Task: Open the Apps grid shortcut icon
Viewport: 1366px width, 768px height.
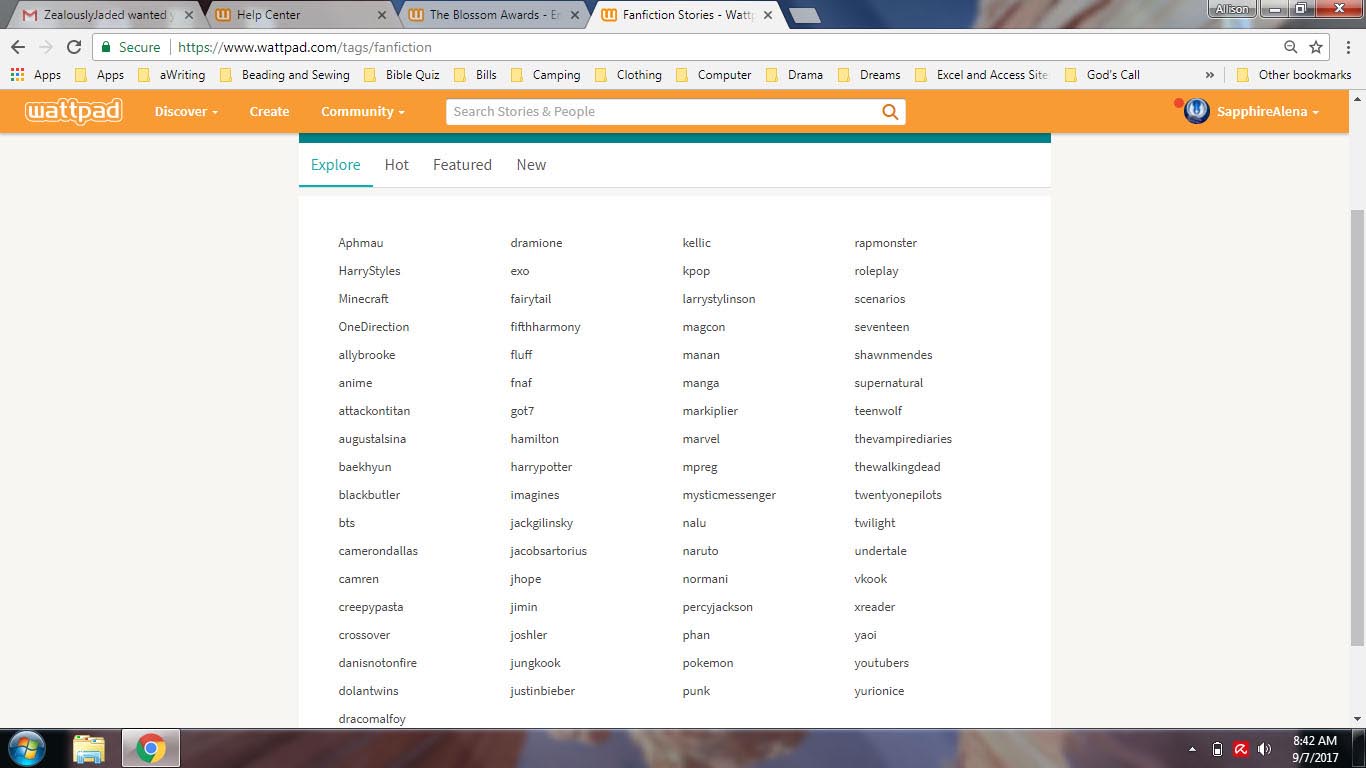Action: click(x=17, y=75)
